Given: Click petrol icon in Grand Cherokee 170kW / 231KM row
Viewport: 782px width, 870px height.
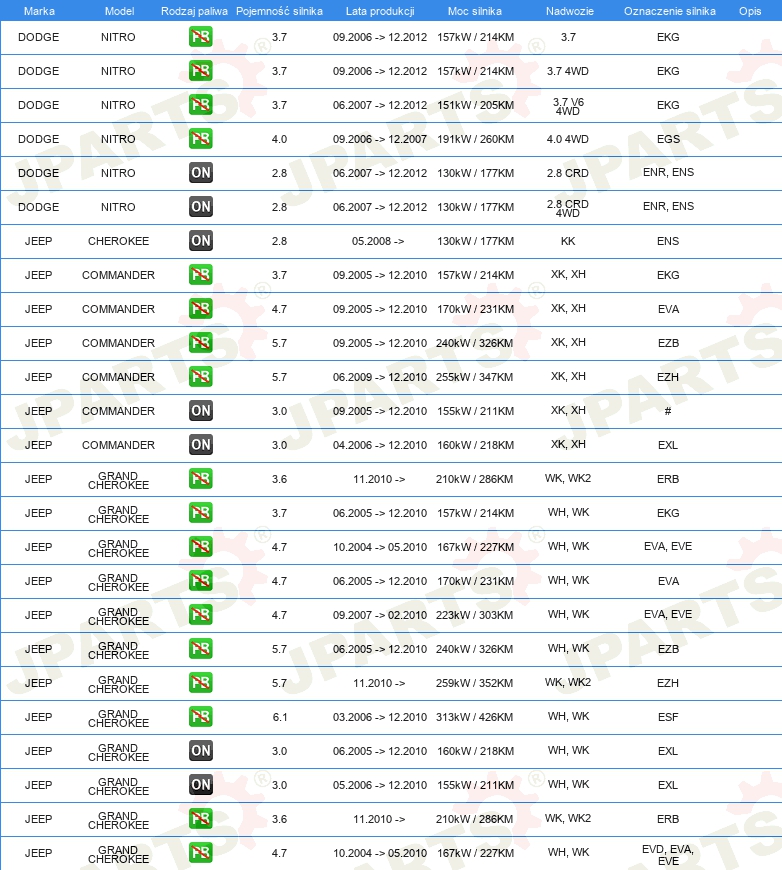Looking at the screenshot, I should (200, 581).
